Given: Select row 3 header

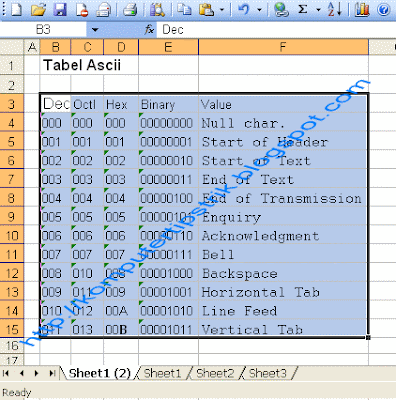Looking at the screenshot, I should coord(12,104).
